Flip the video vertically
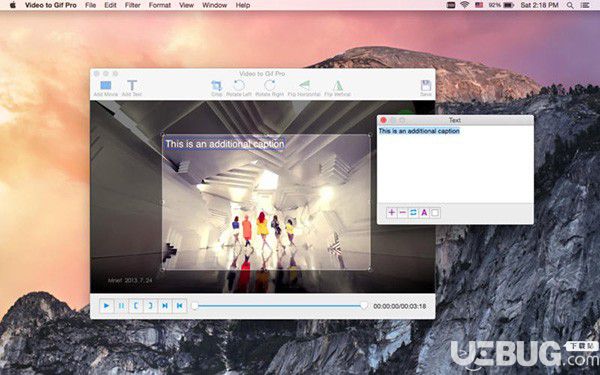Screen dimensions: 600x375 pos(338,88)
